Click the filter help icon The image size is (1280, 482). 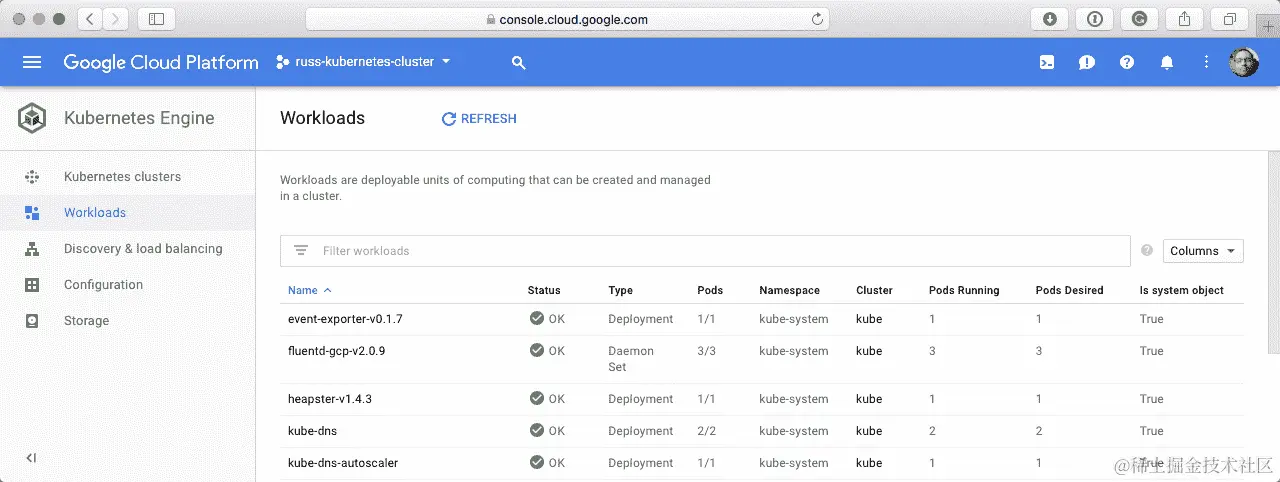1147,251
